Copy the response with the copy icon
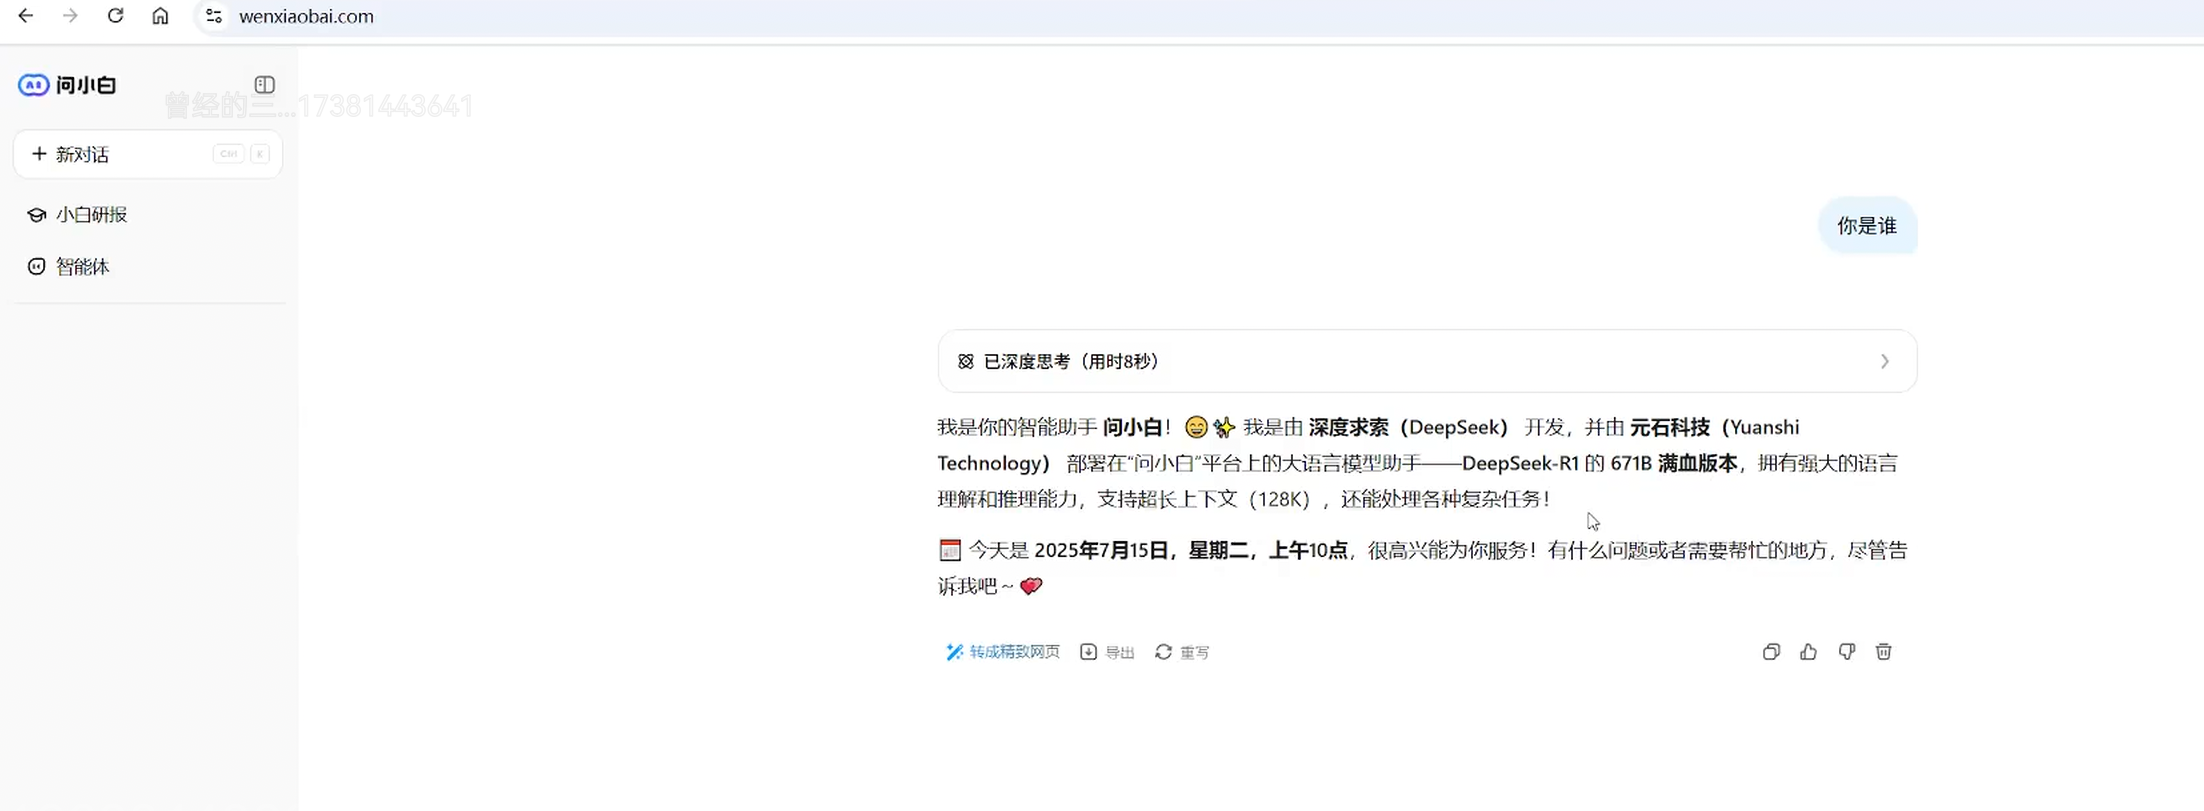 (1771, 652)
